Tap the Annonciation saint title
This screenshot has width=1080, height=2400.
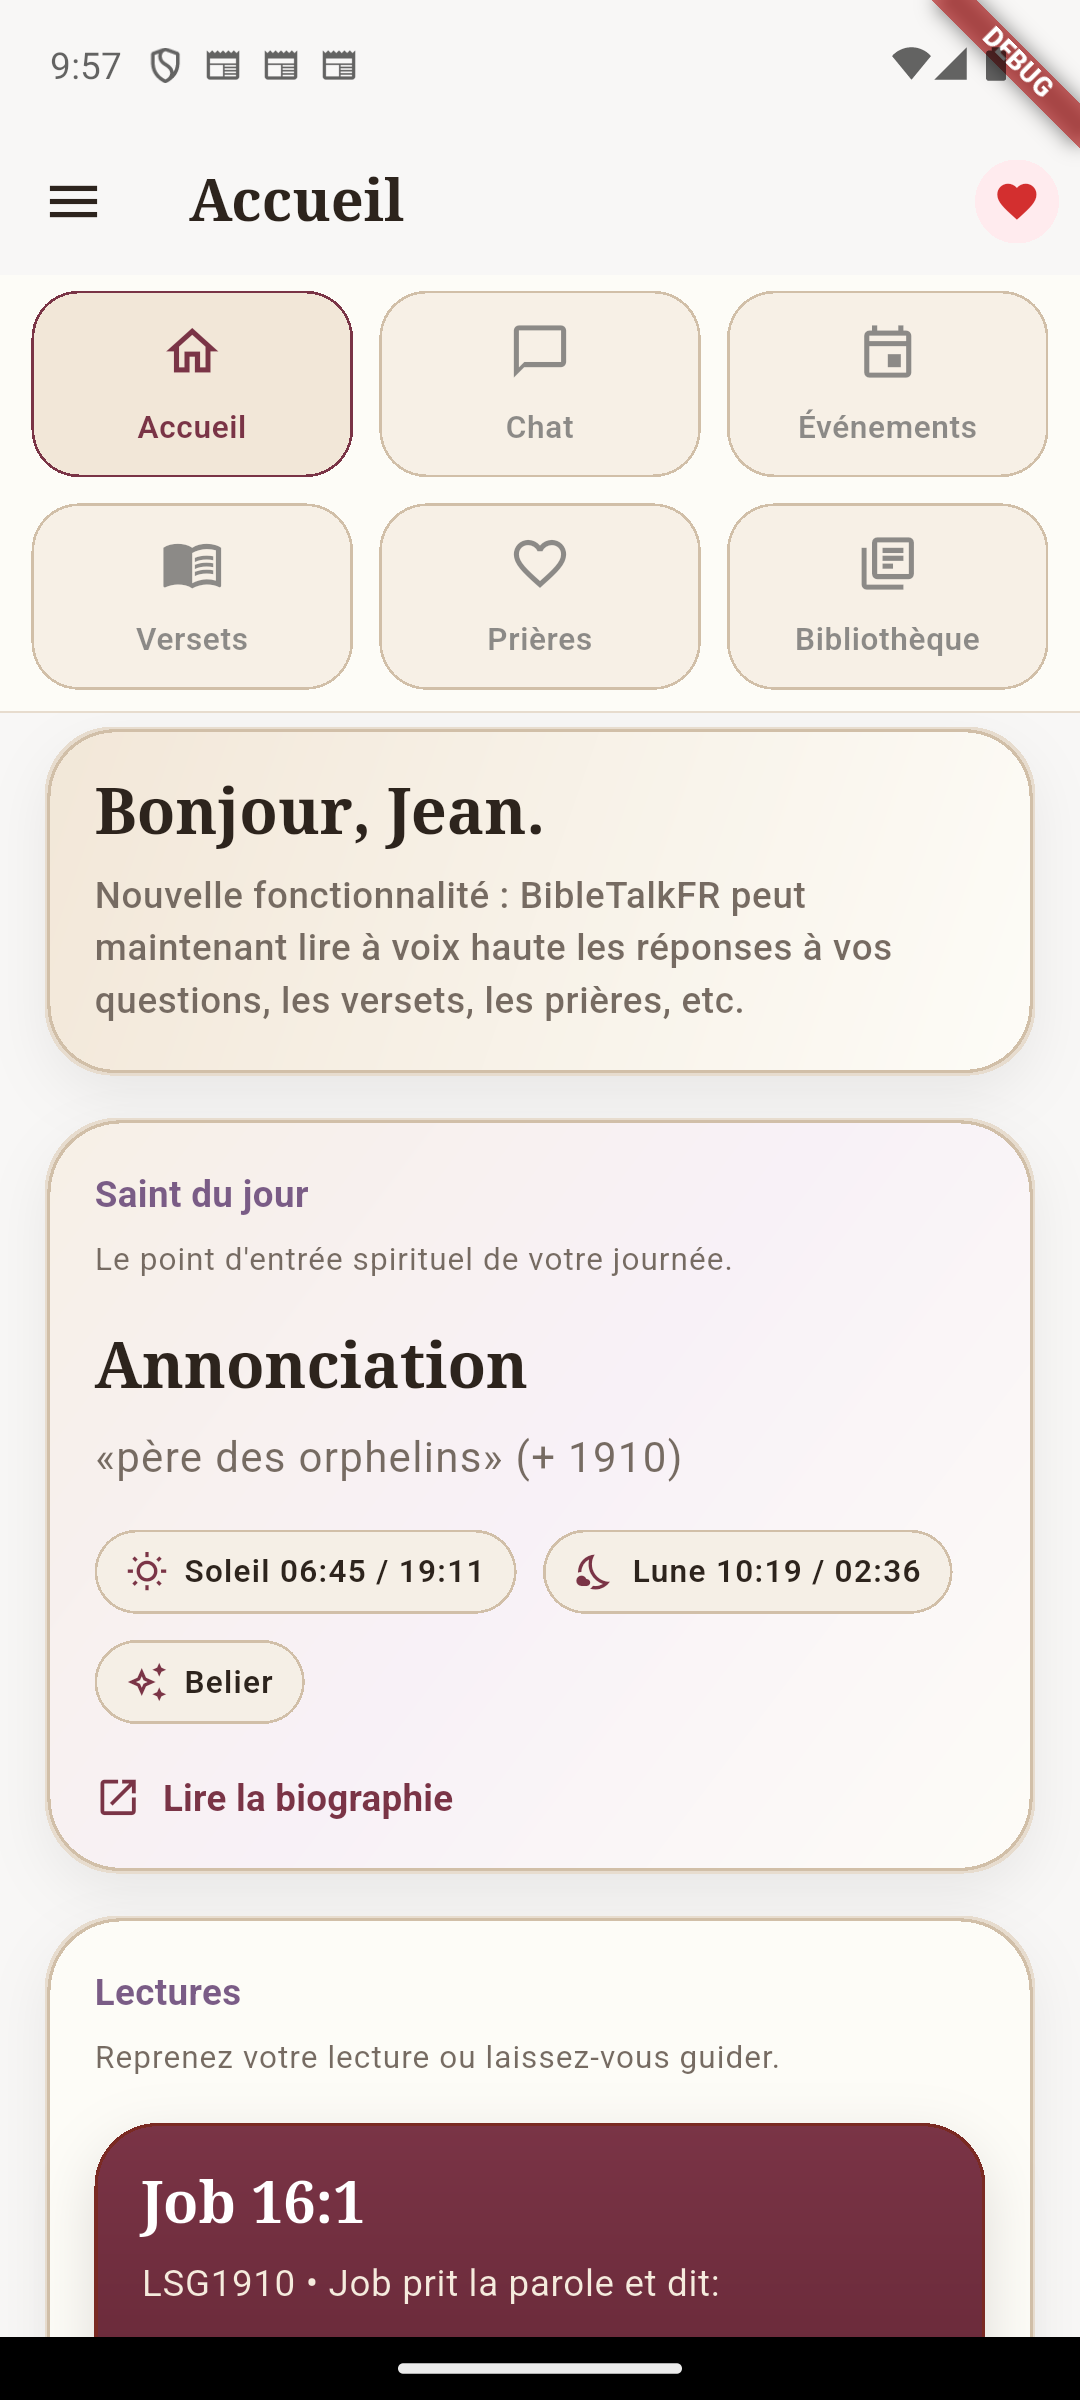(311, 1365)
